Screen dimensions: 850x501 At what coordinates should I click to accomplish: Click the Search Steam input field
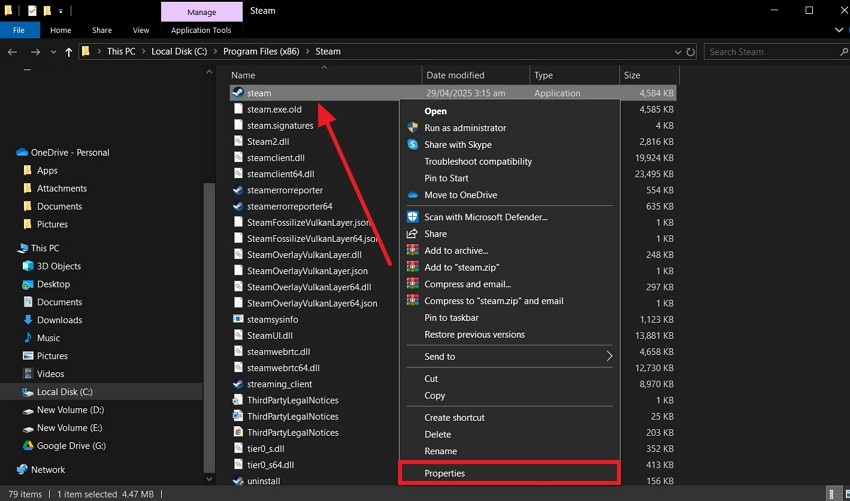(x=772, y=52)
